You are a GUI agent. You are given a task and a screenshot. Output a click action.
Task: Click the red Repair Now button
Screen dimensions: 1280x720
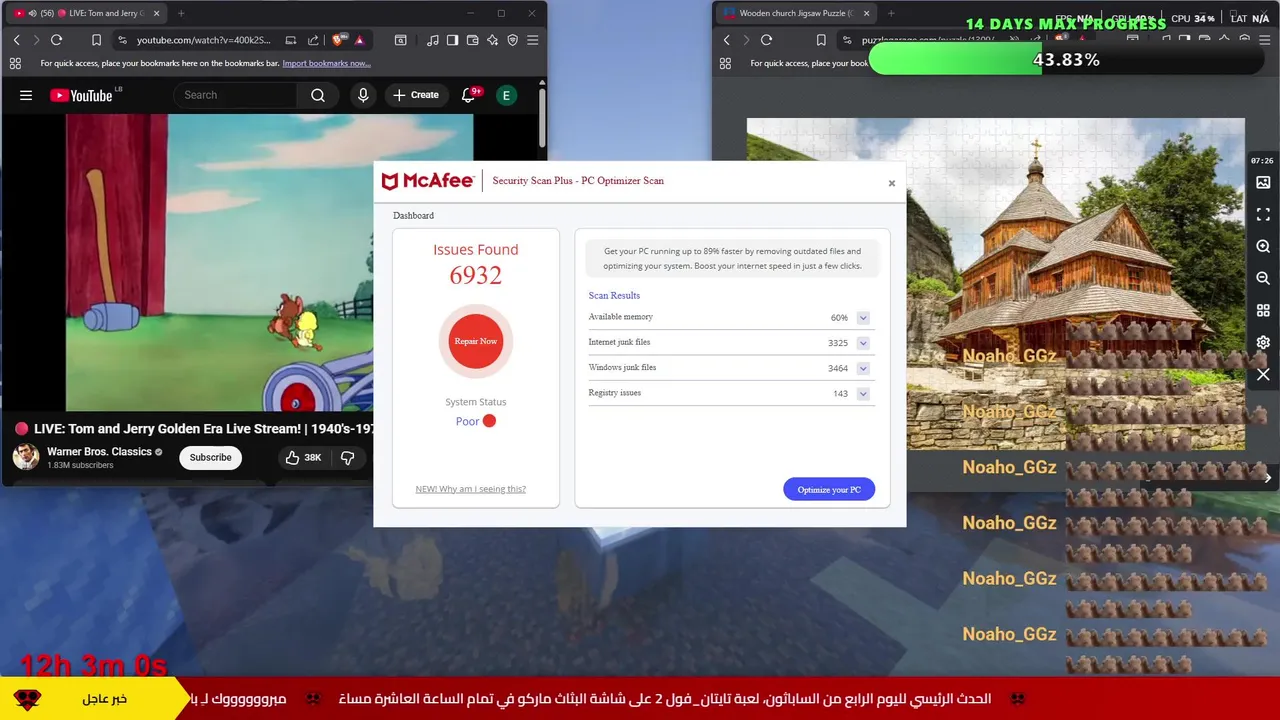476,341
